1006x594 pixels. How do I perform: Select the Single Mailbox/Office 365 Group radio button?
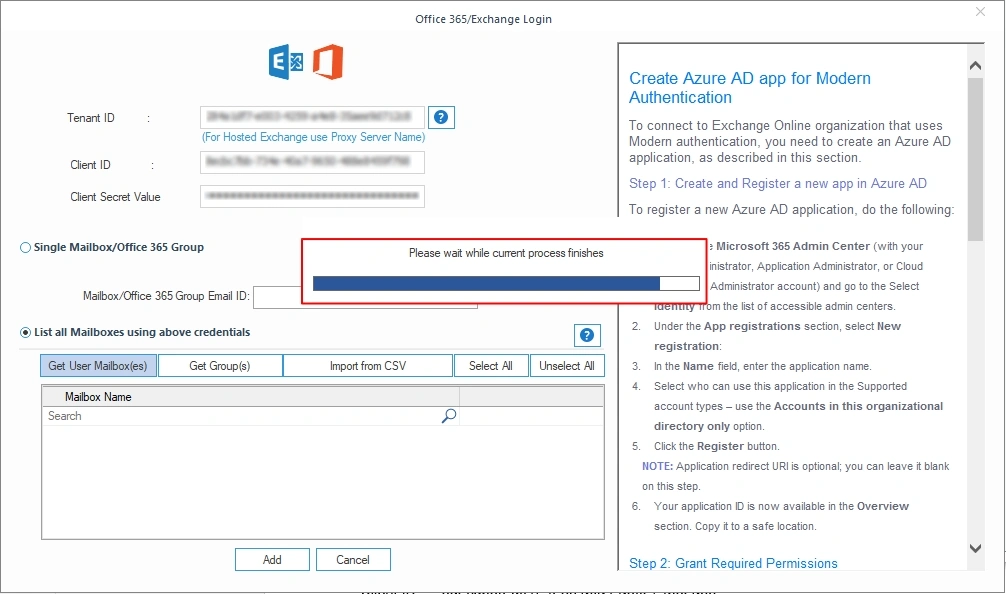click(23, 247)
